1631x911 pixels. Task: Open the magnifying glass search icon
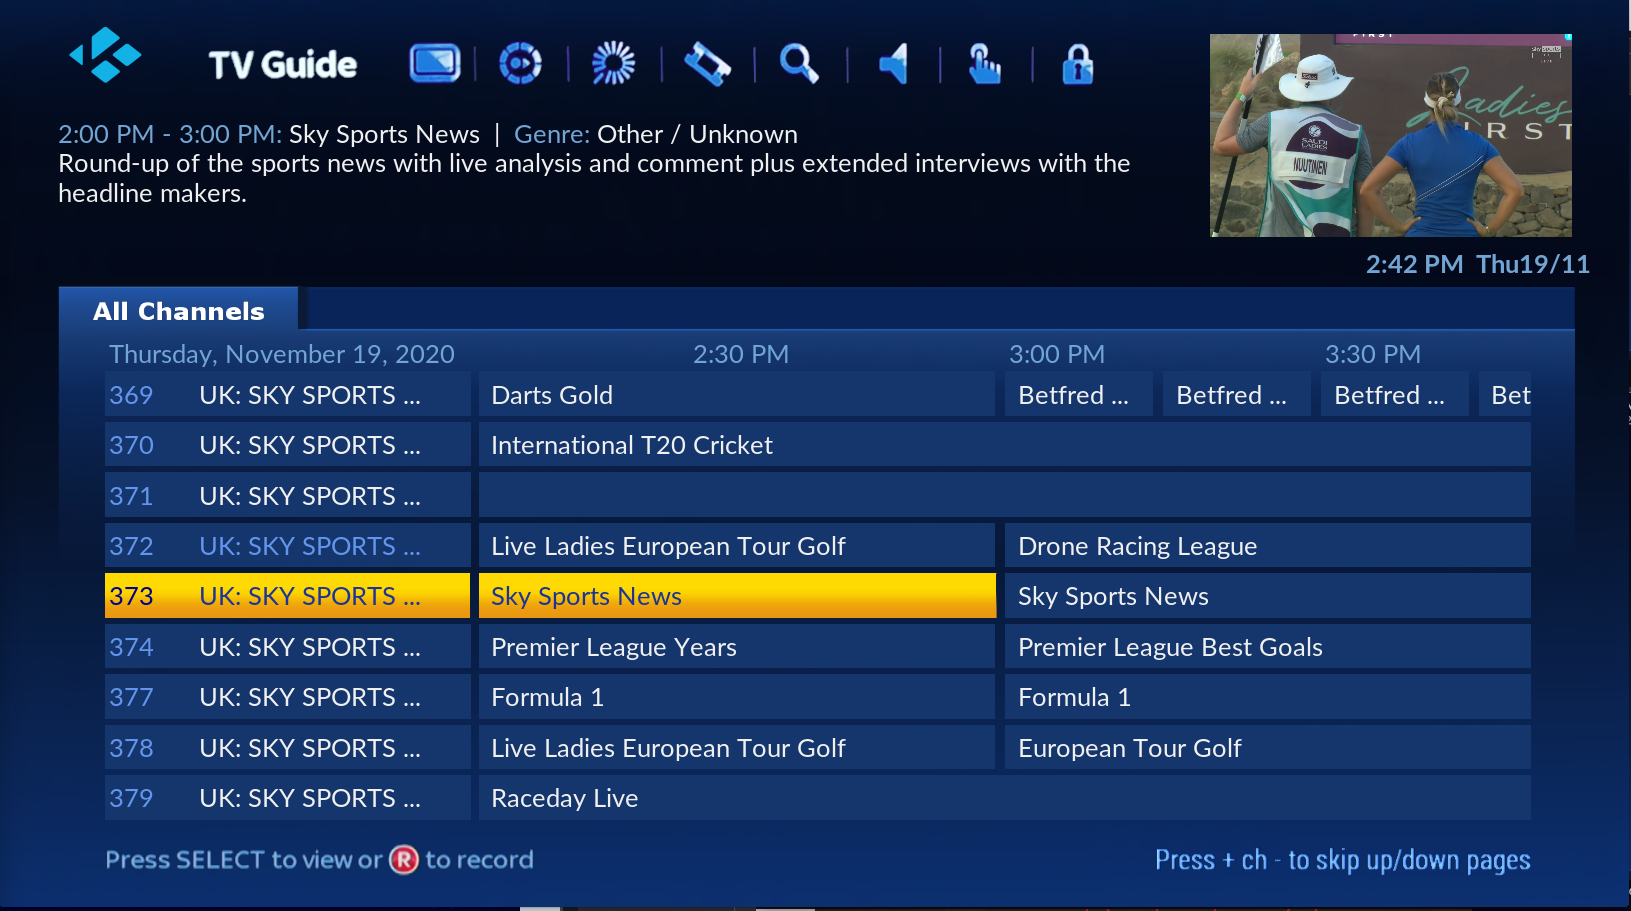click(x=799, y=63)
